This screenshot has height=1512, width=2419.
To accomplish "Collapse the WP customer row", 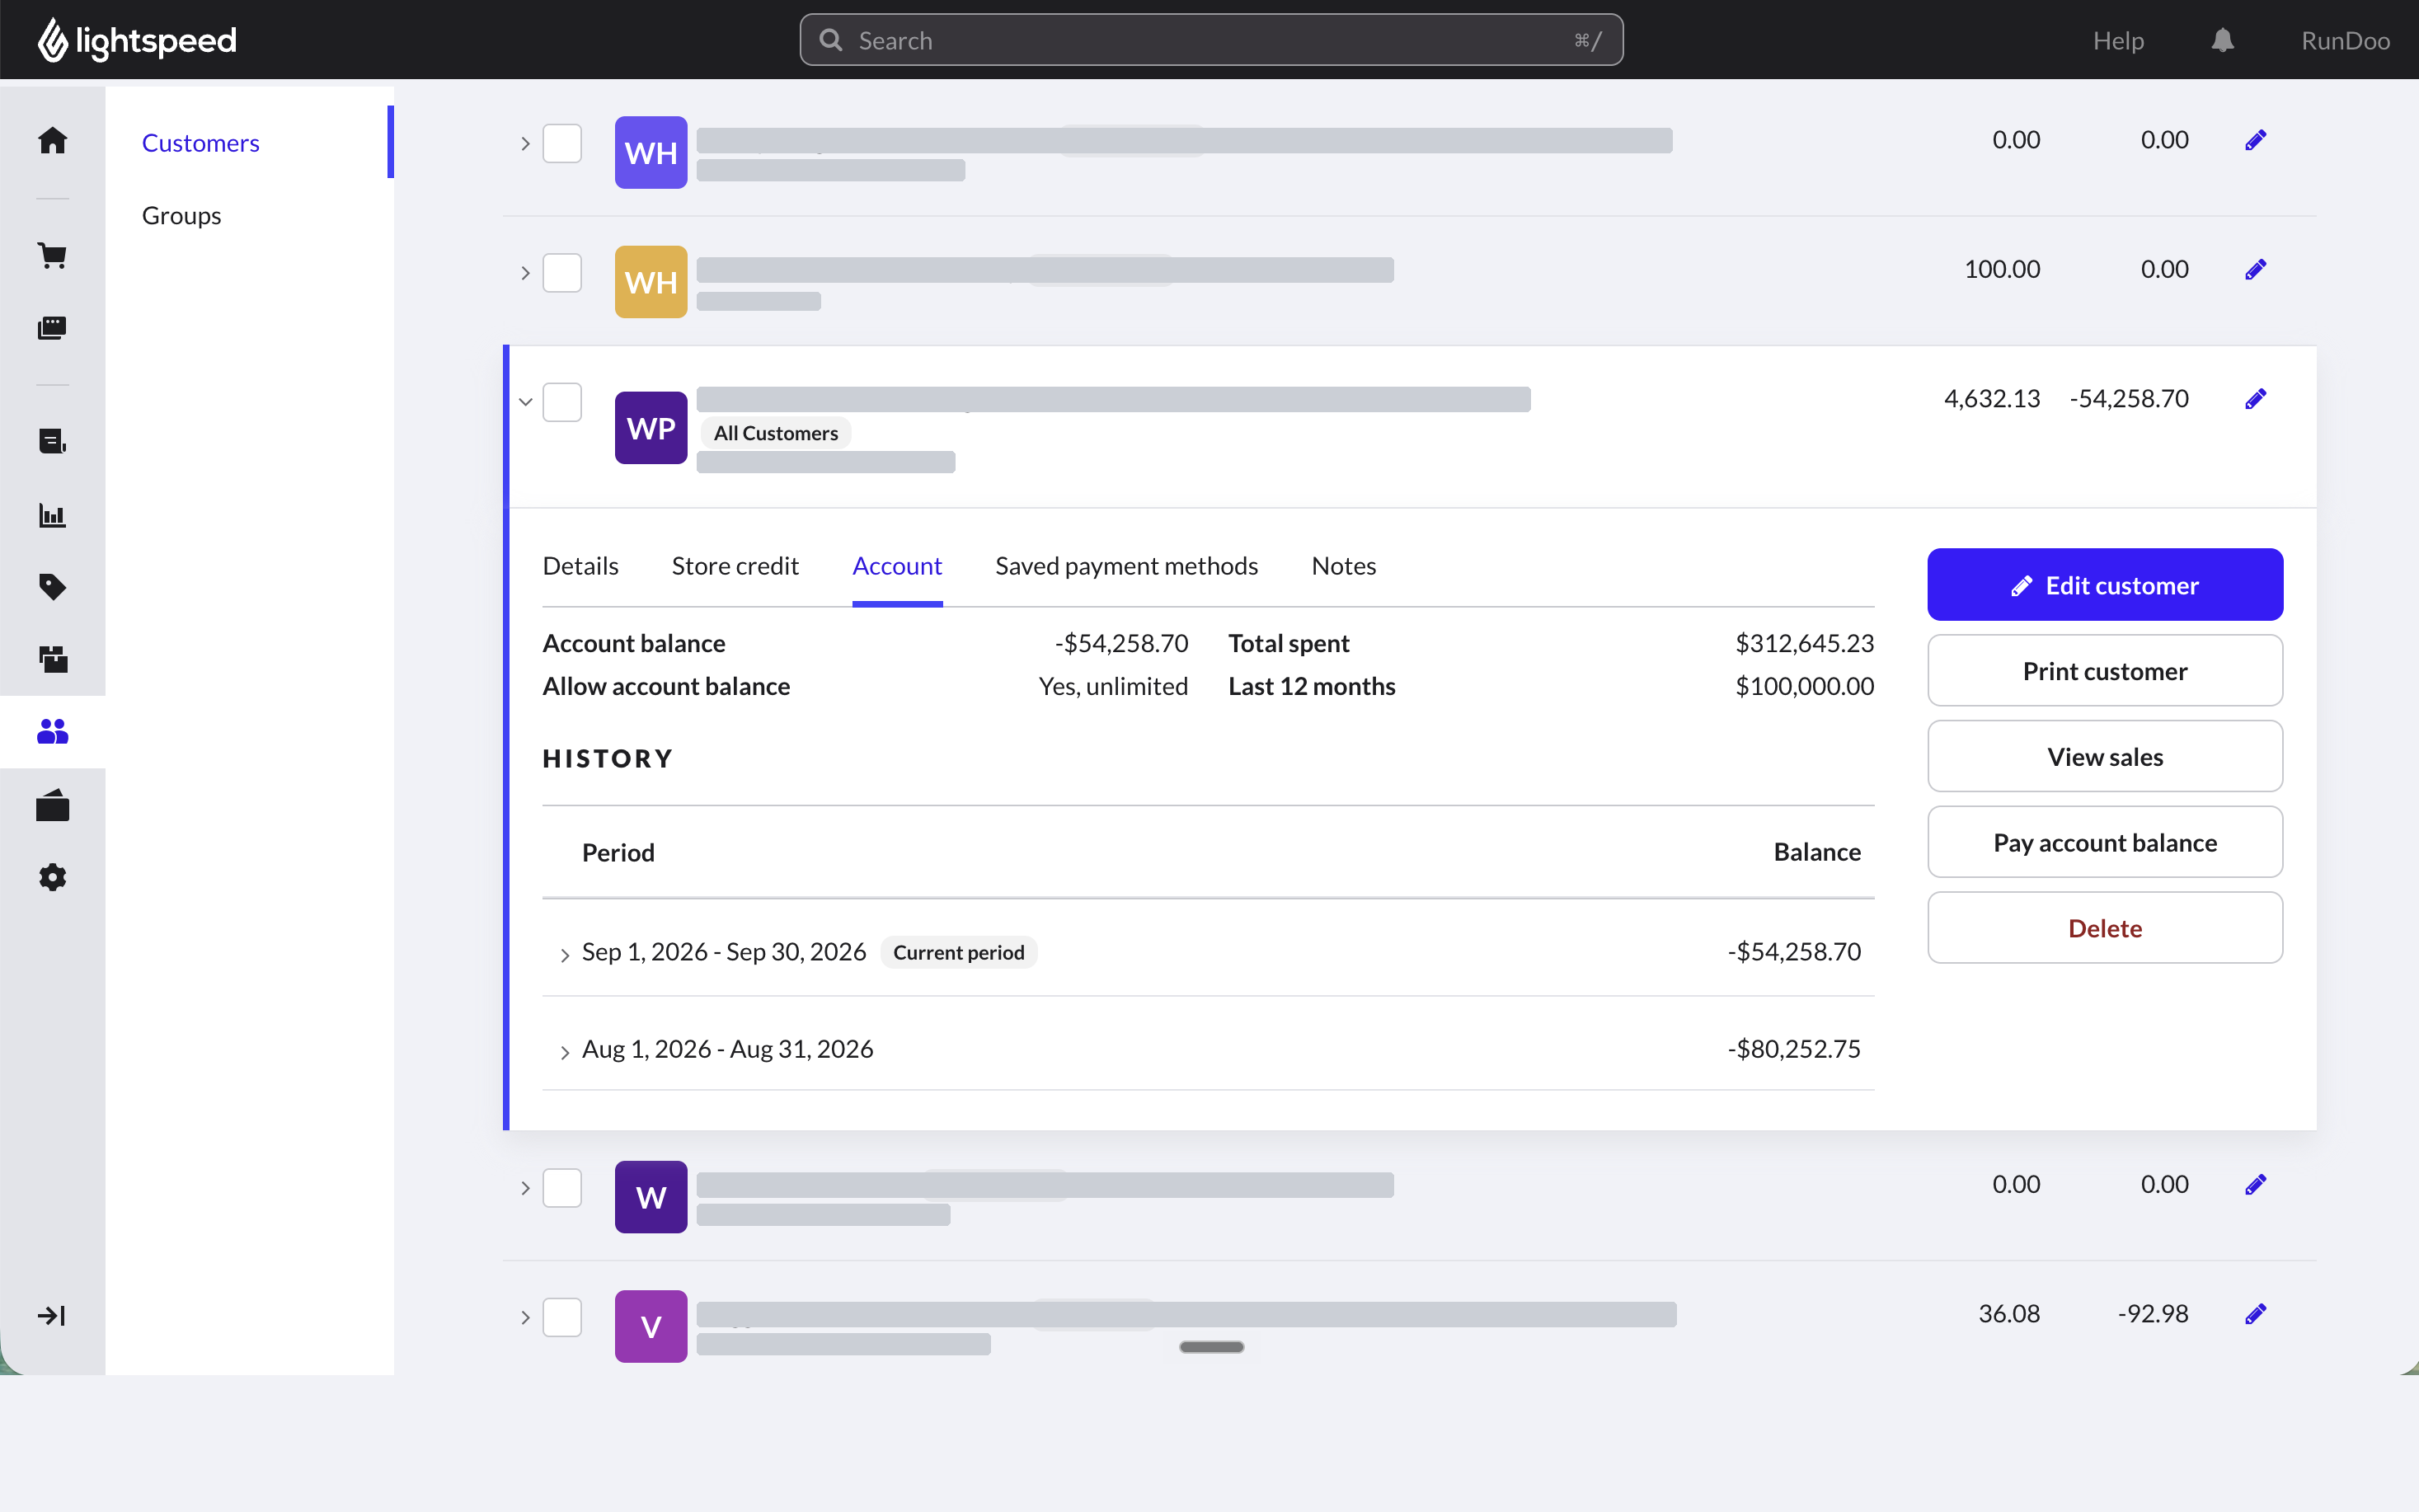I will point(525,402).
